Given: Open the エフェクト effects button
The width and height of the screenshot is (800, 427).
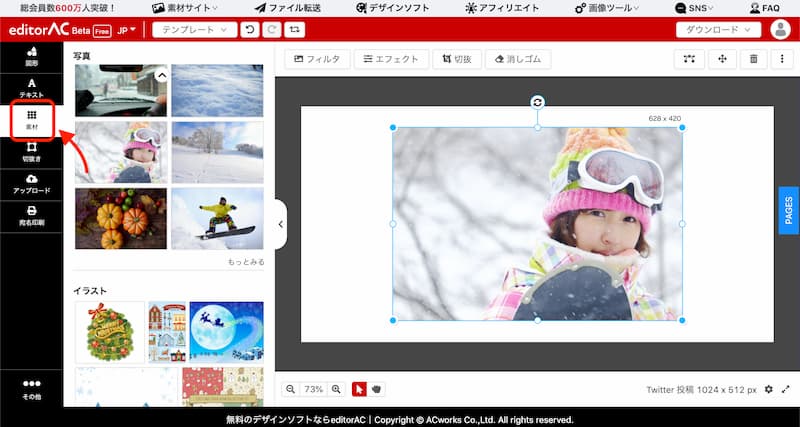Looking at the screenshot, I should [x=391, y=59].
